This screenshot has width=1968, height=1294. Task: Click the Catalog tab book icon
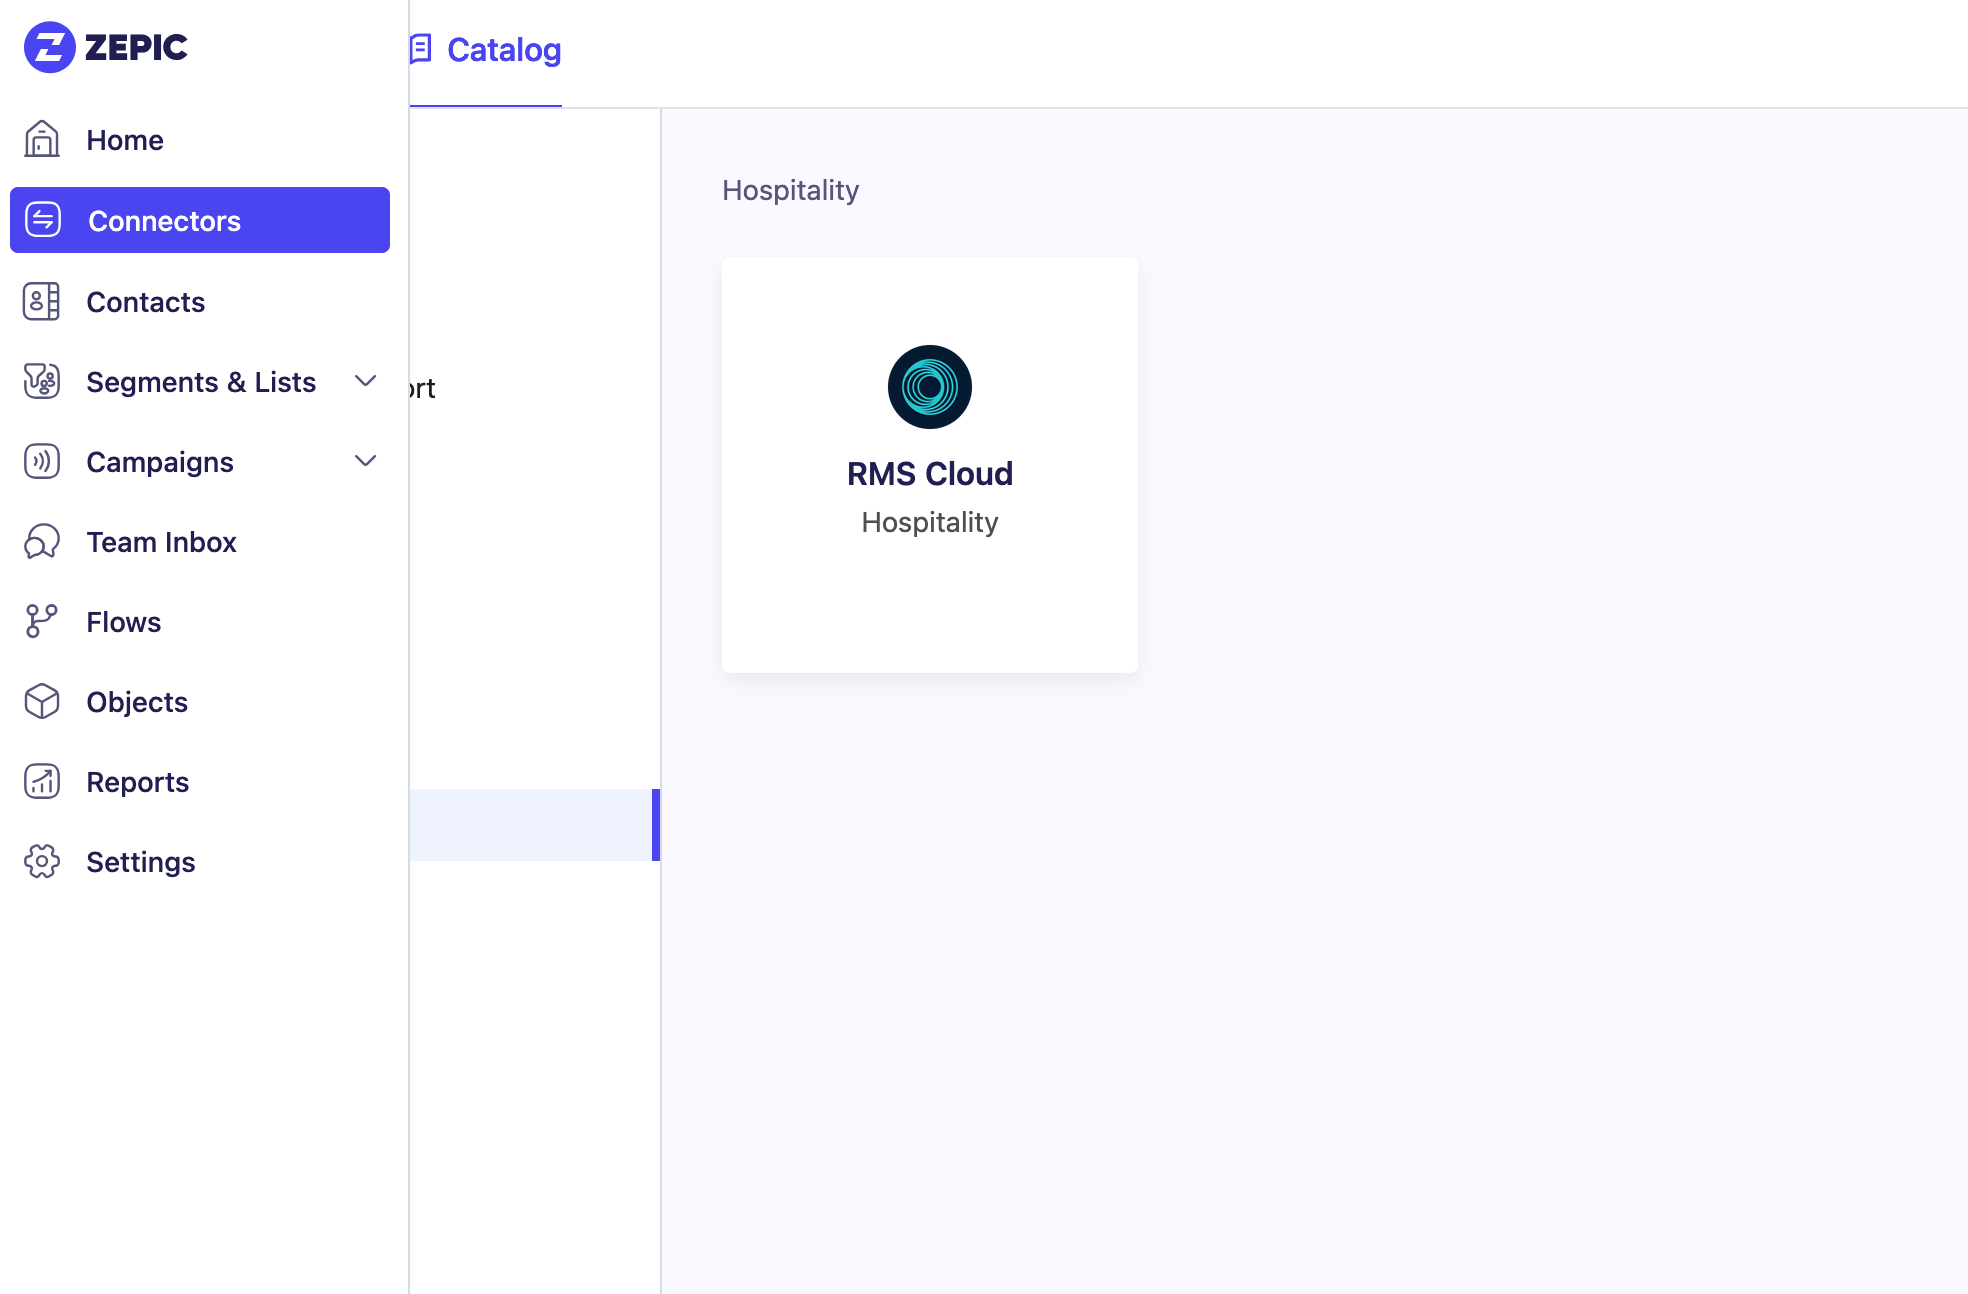(x=421, y=48)
